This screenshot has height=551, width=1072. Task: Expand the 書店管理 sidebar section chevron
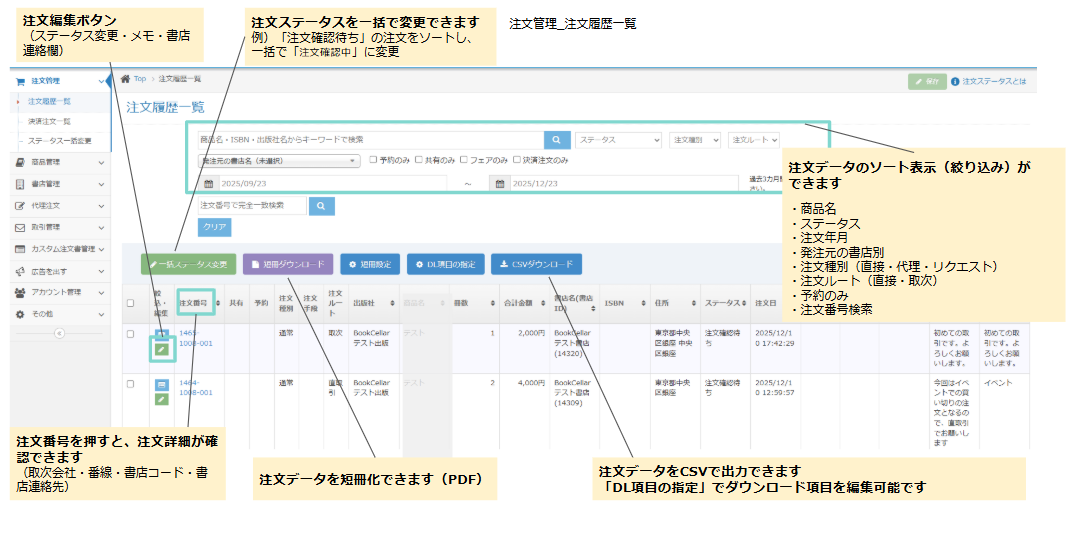coord(101,185)
